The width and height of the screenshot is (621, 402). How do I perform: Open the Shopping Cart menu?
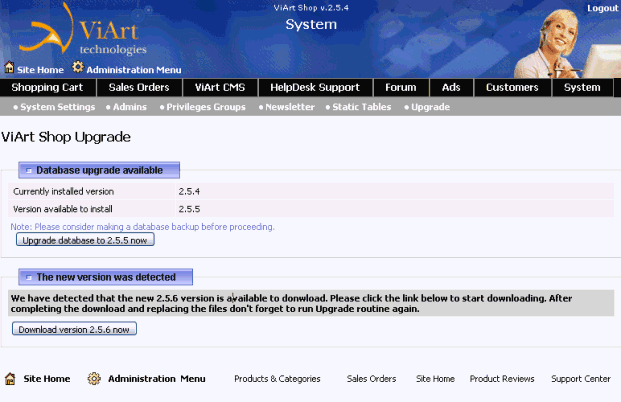pyautogui.click(x=48, y=87)
